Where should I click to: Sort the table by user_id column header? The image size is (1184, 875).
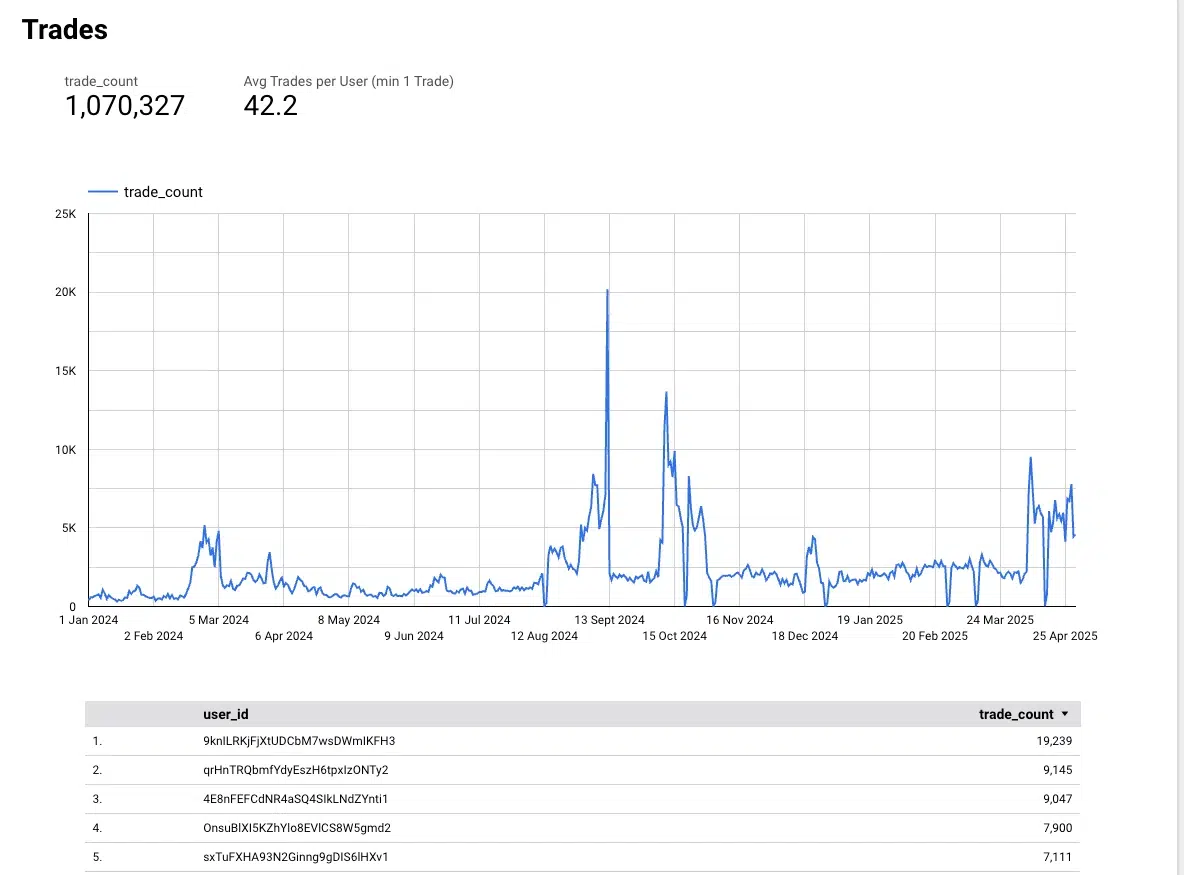(225, 714)
